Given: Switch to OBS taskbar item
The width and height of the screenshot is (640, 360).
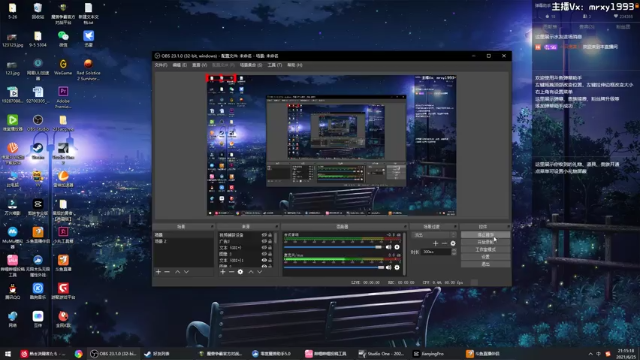Looking at the screenshot, I should (x=114, y=354).
